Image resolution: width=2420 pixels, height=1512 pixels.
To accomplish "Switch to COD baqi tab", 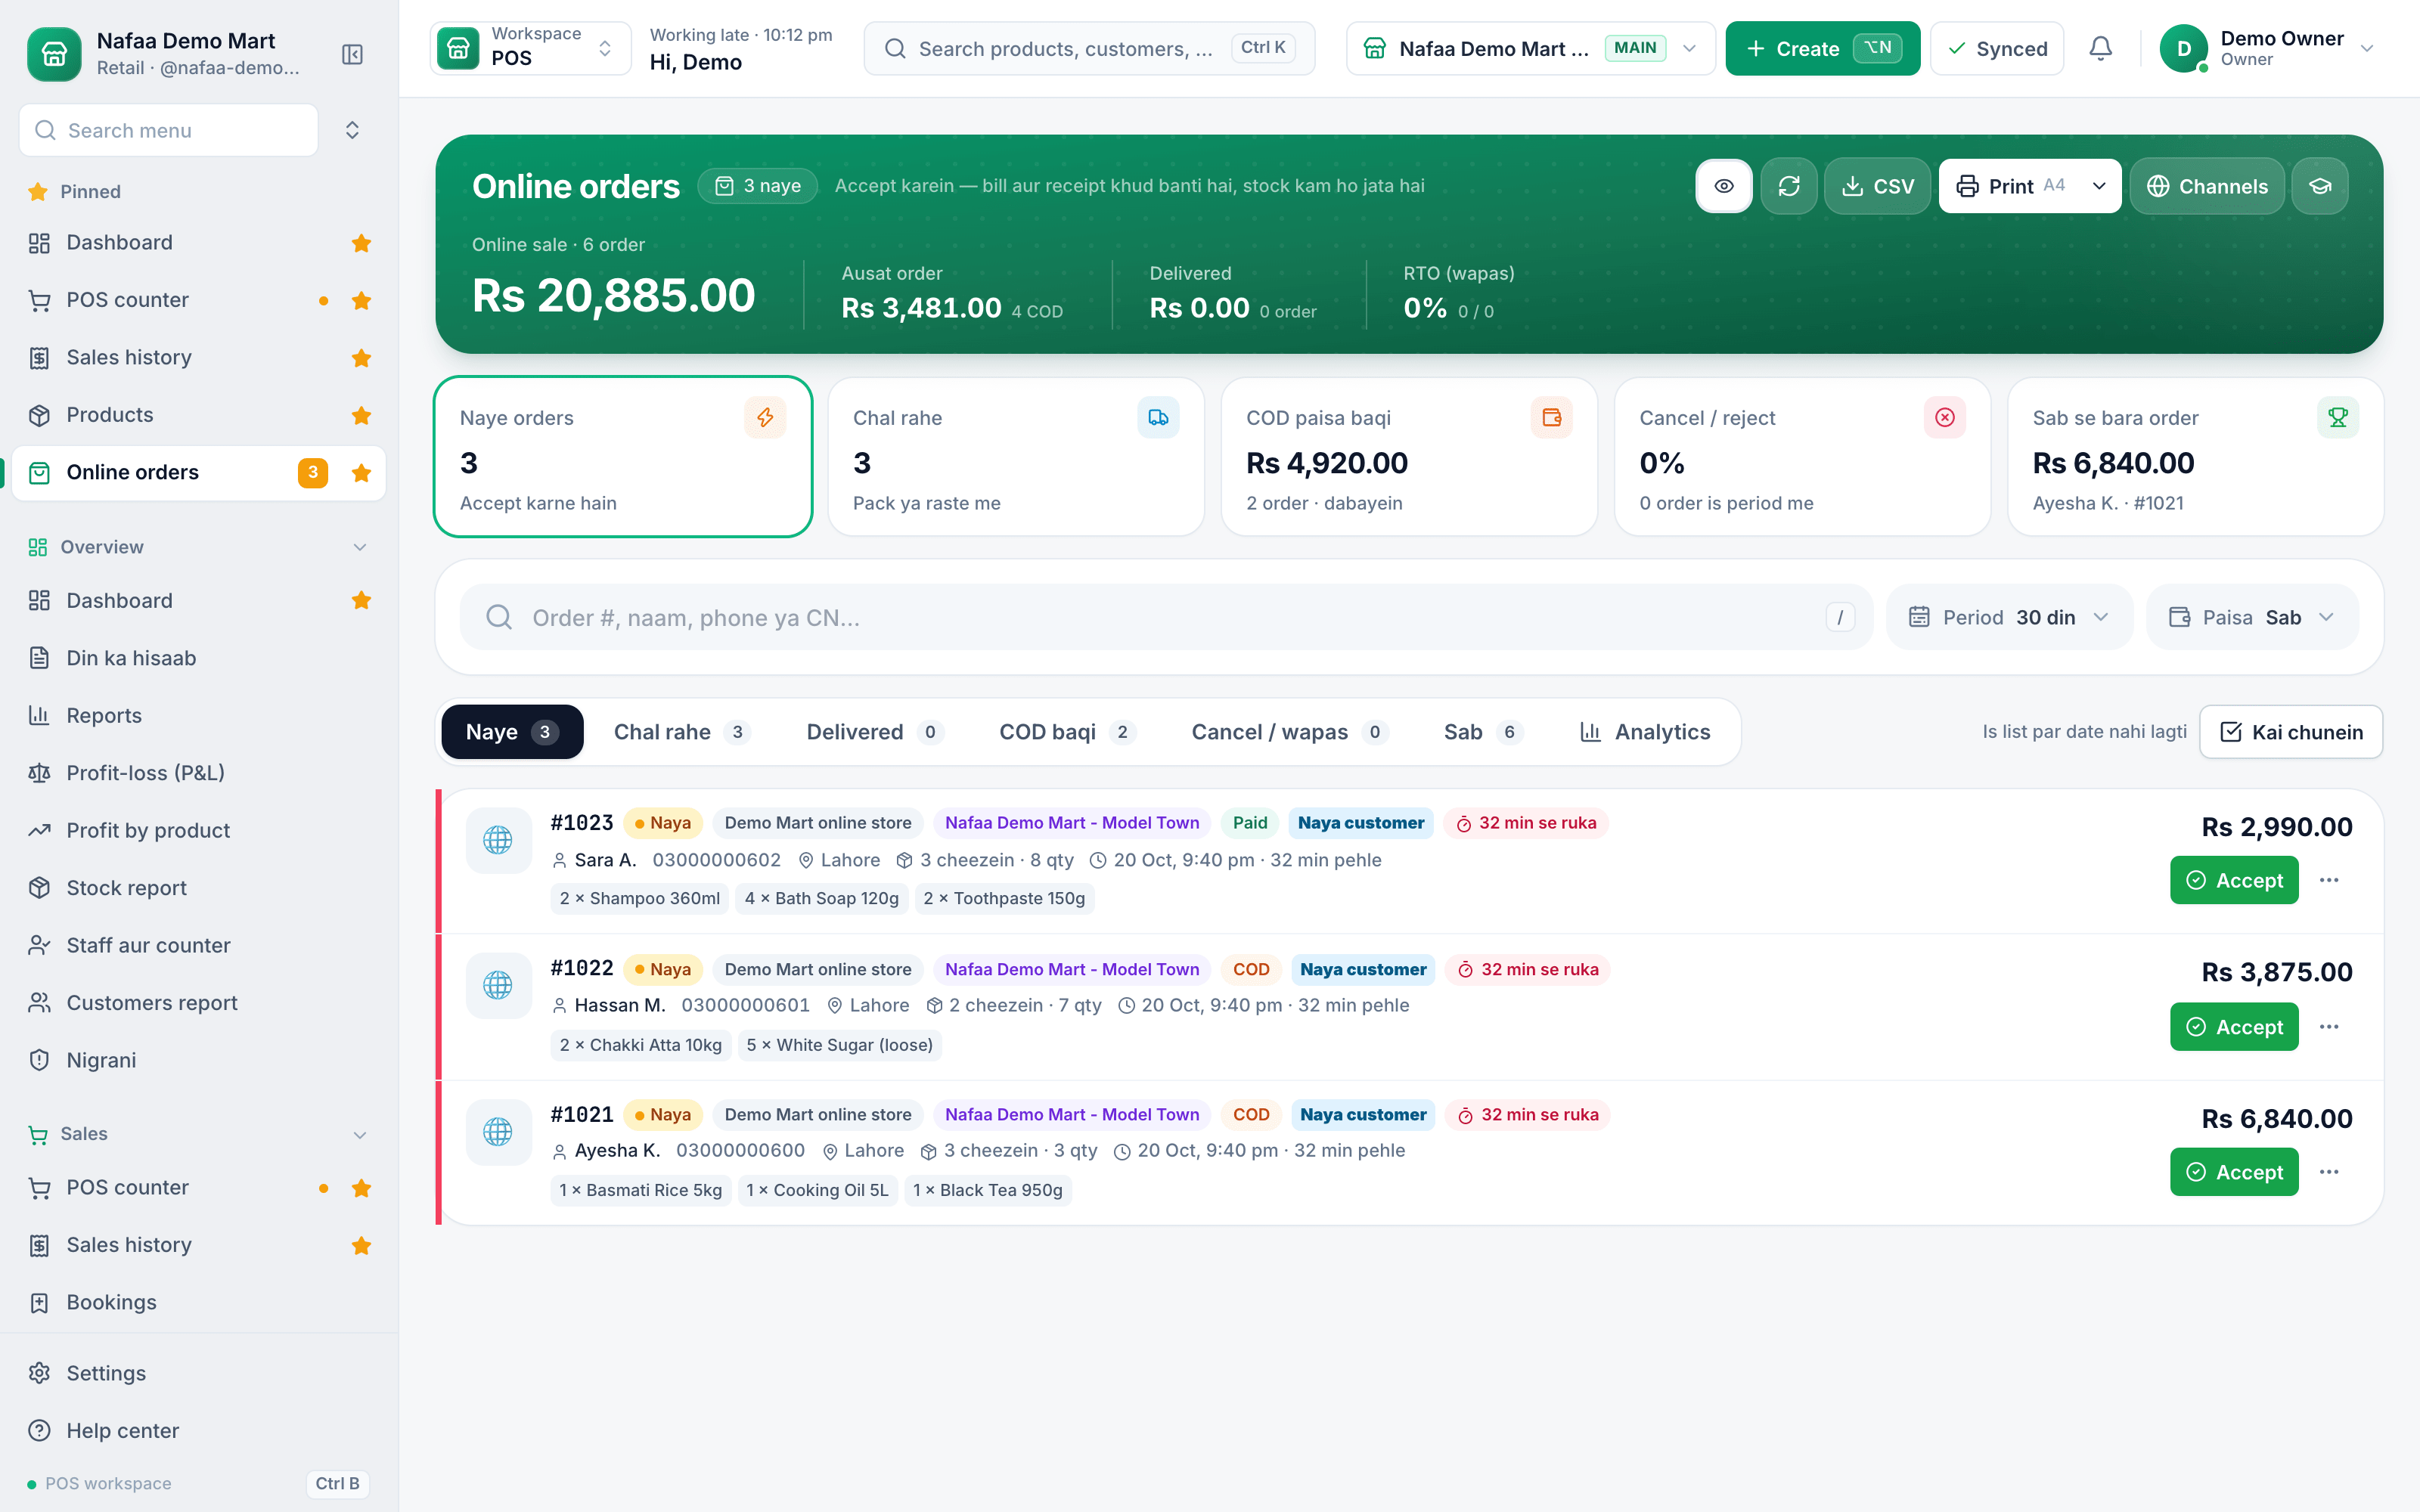I will tap(1067, 732).
